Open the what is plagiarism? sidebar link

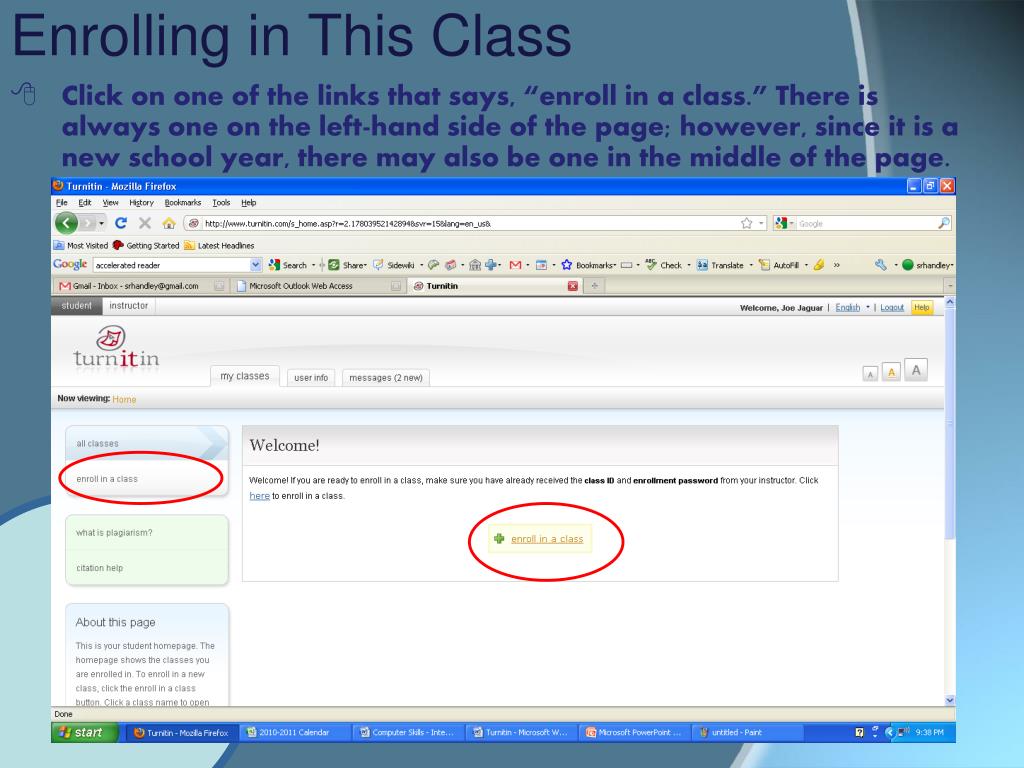click(x=147, y=533)
